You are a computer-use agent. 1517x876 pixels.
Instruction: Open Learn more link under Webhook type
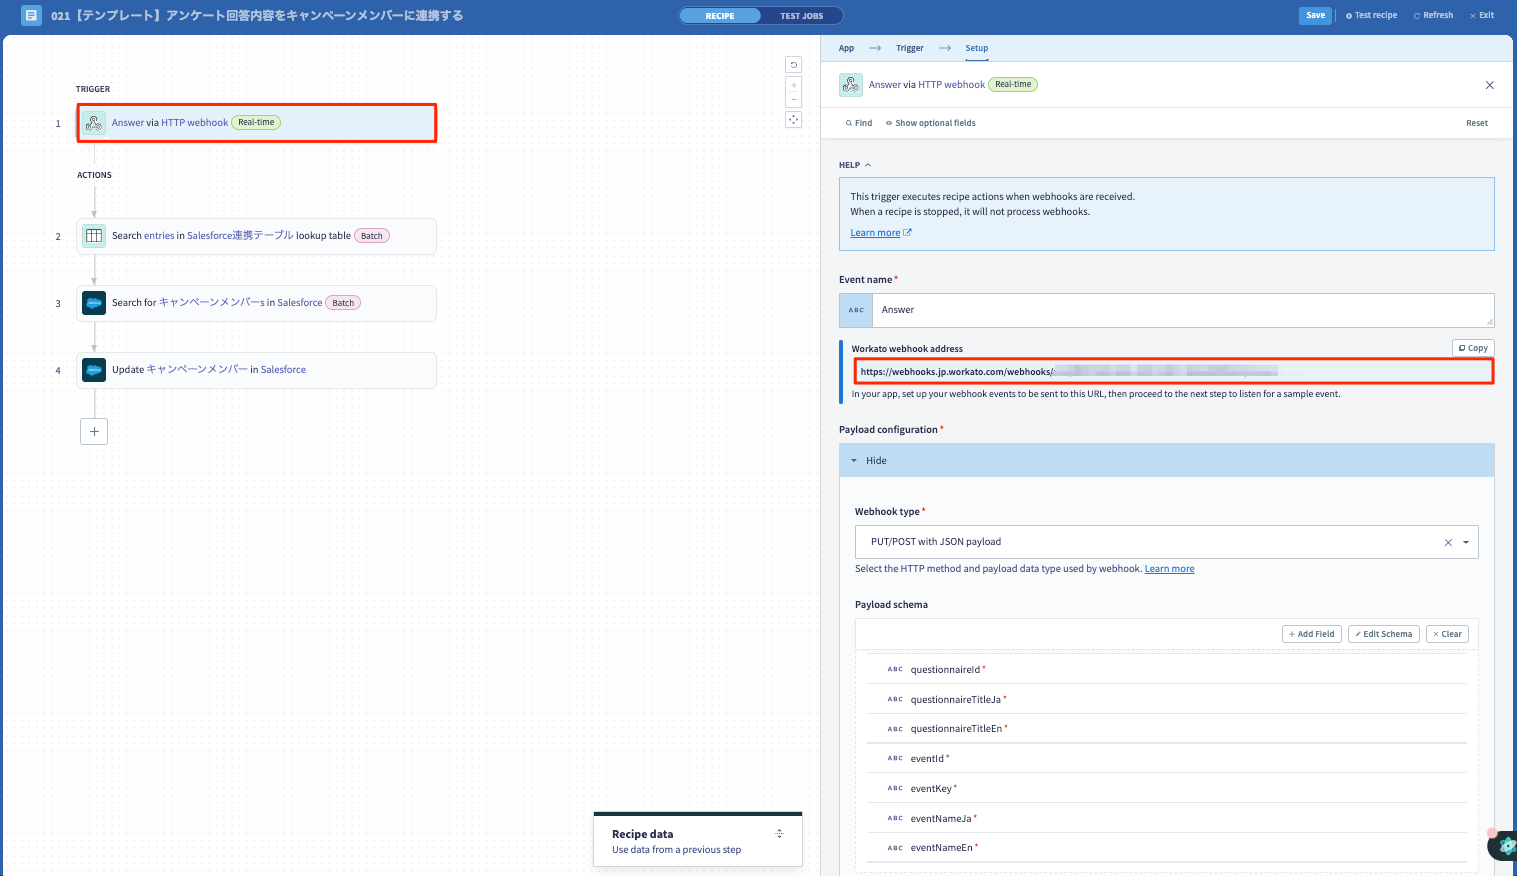tap(1169, 569)
